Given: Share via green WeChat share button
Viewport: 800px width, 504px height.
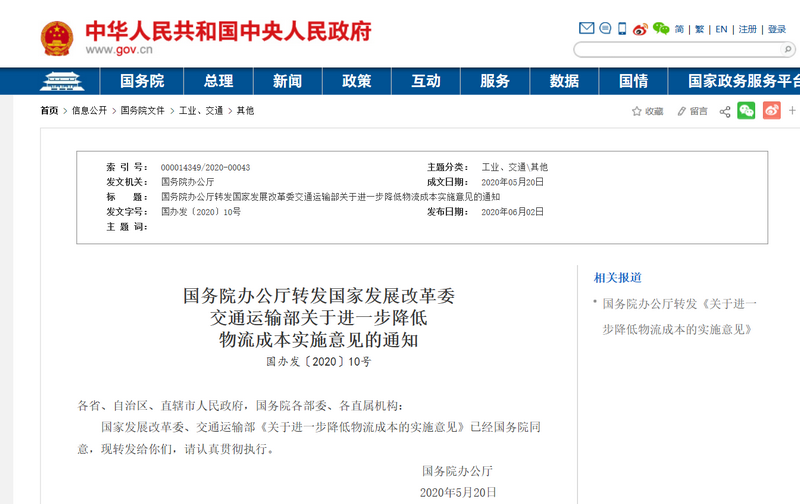Looking at the screenshot, I should [x=746, y=111].
